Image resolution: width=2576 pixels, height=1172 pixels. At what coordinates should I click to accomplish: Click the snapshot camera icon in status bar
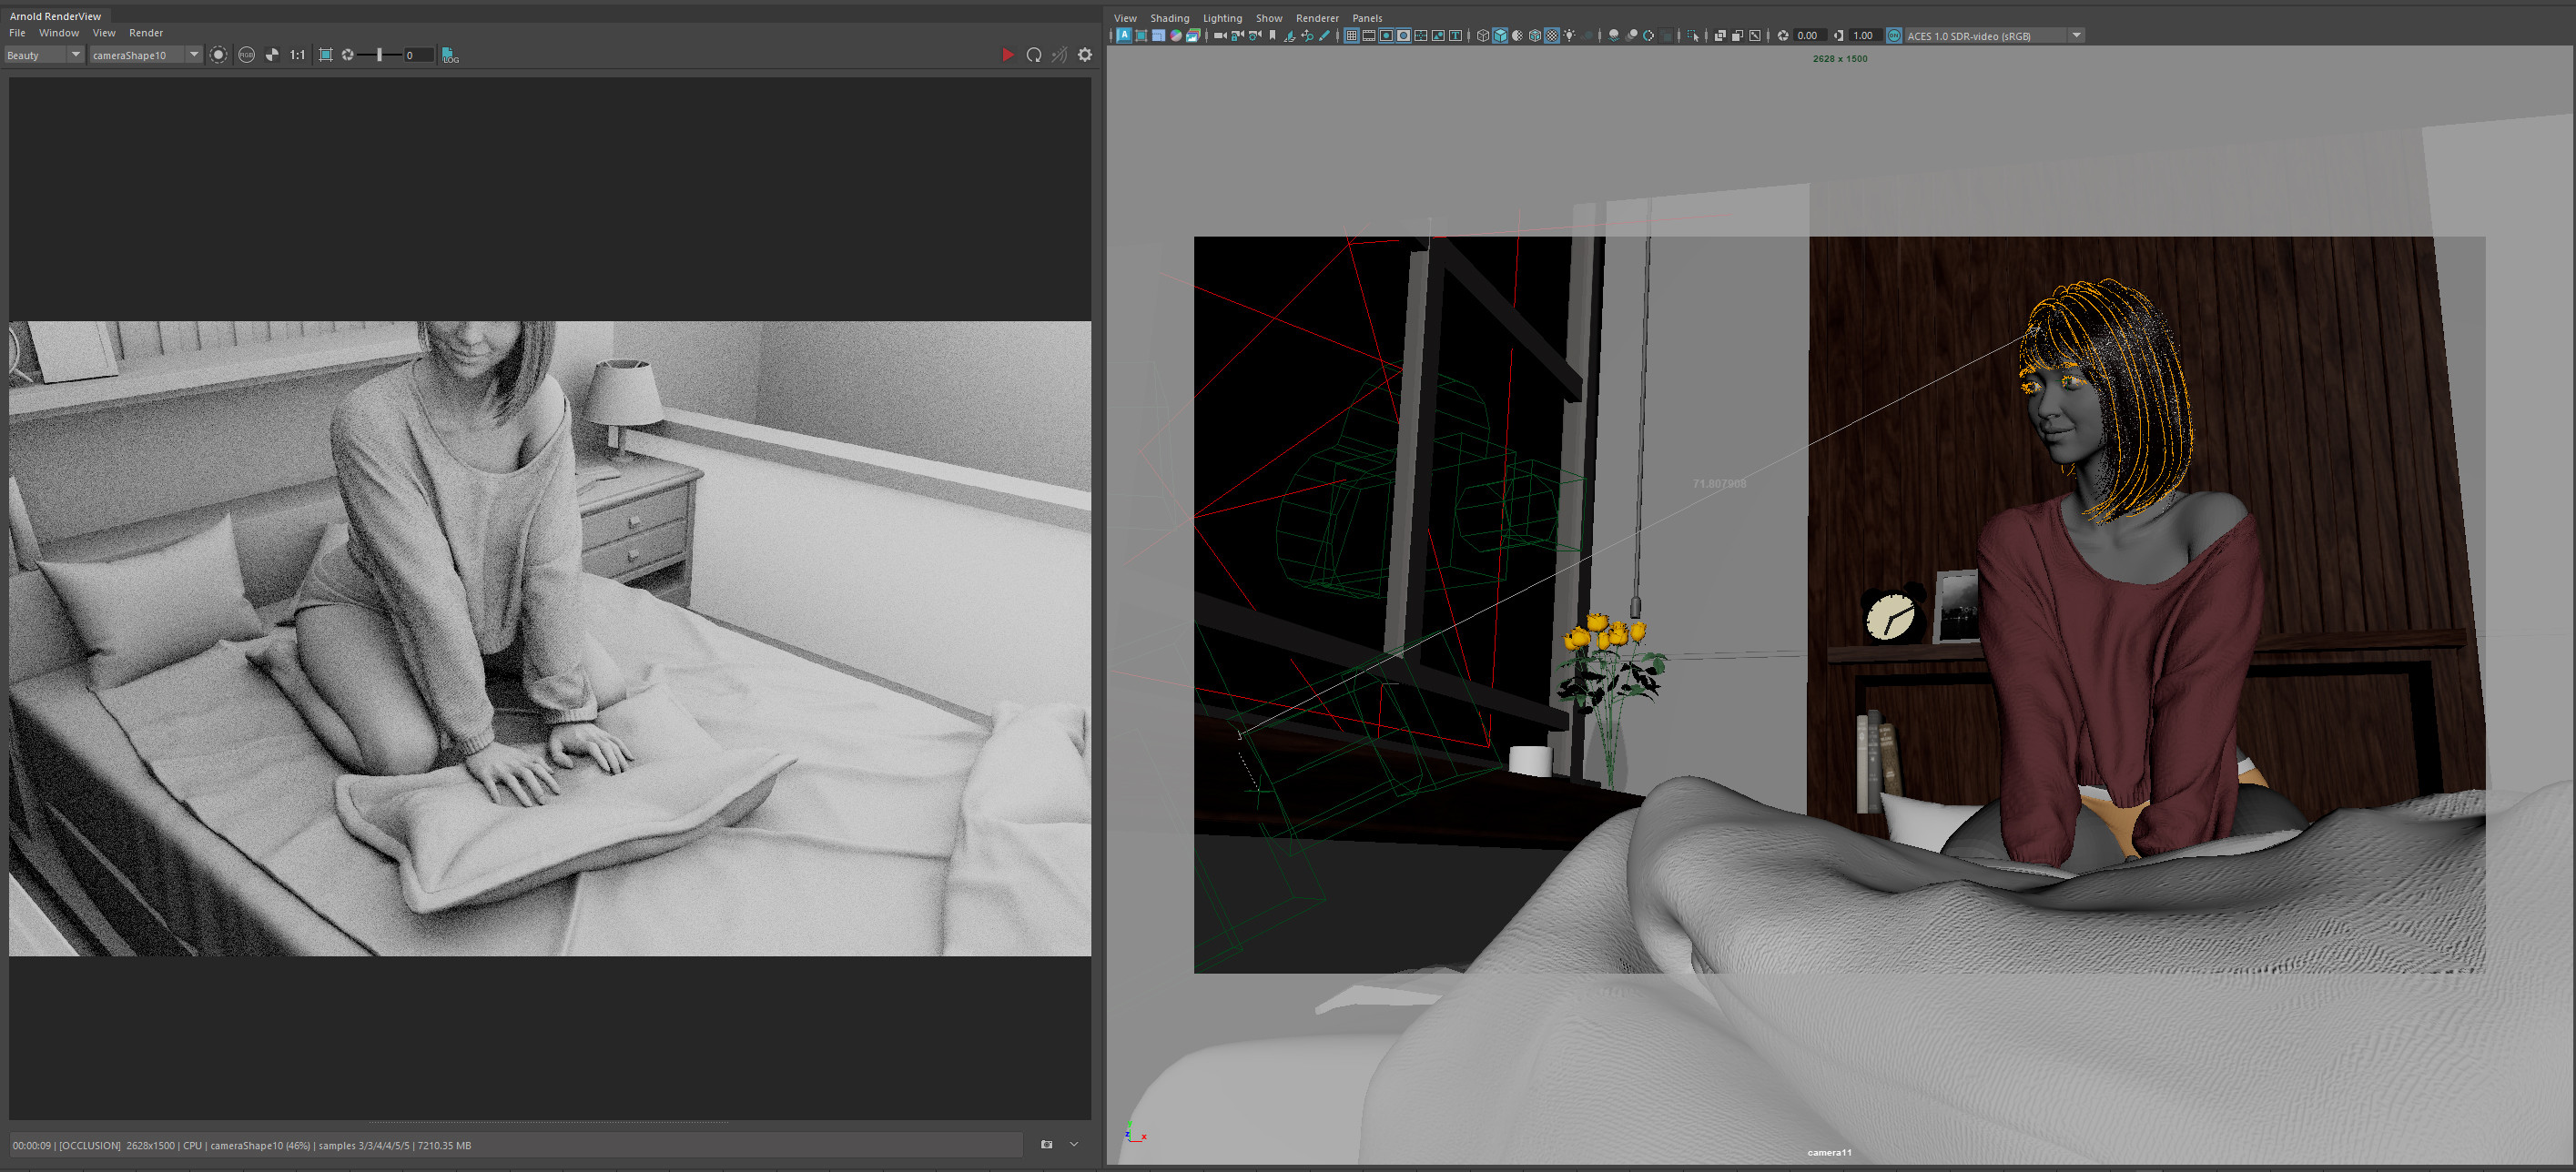[1046, 1145]
